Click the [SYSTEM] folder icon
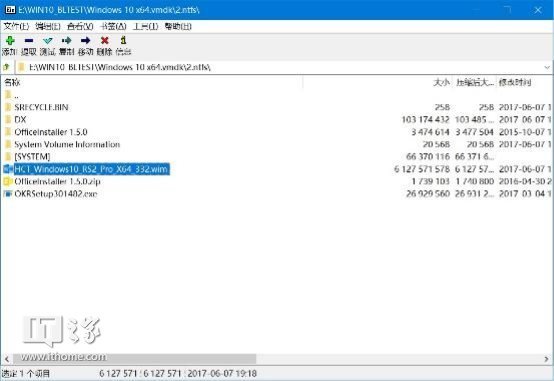Viewport: 554px width, 381px height. 8,157
